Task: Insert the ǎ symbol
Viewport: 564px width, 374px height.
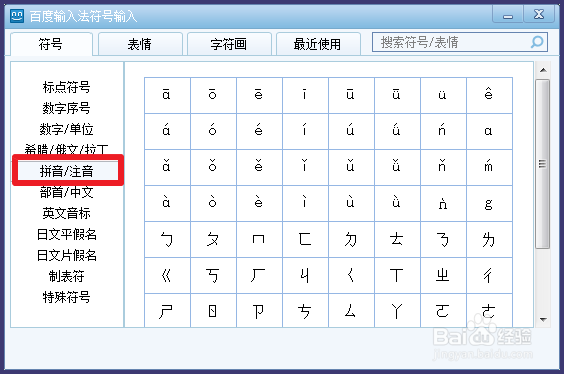Action: pos(167,167)
